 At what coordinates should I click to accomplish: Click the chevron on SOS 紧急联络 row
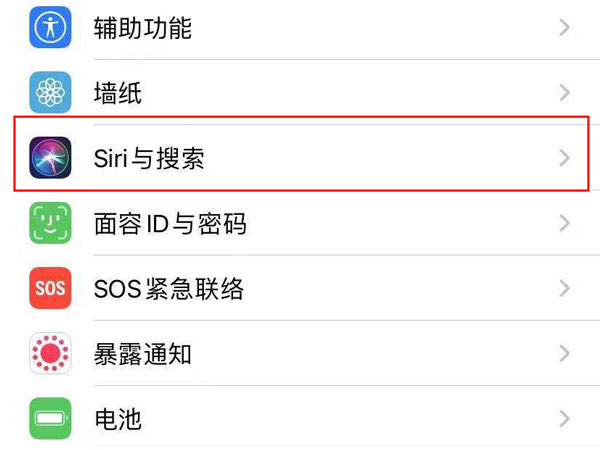565,289
